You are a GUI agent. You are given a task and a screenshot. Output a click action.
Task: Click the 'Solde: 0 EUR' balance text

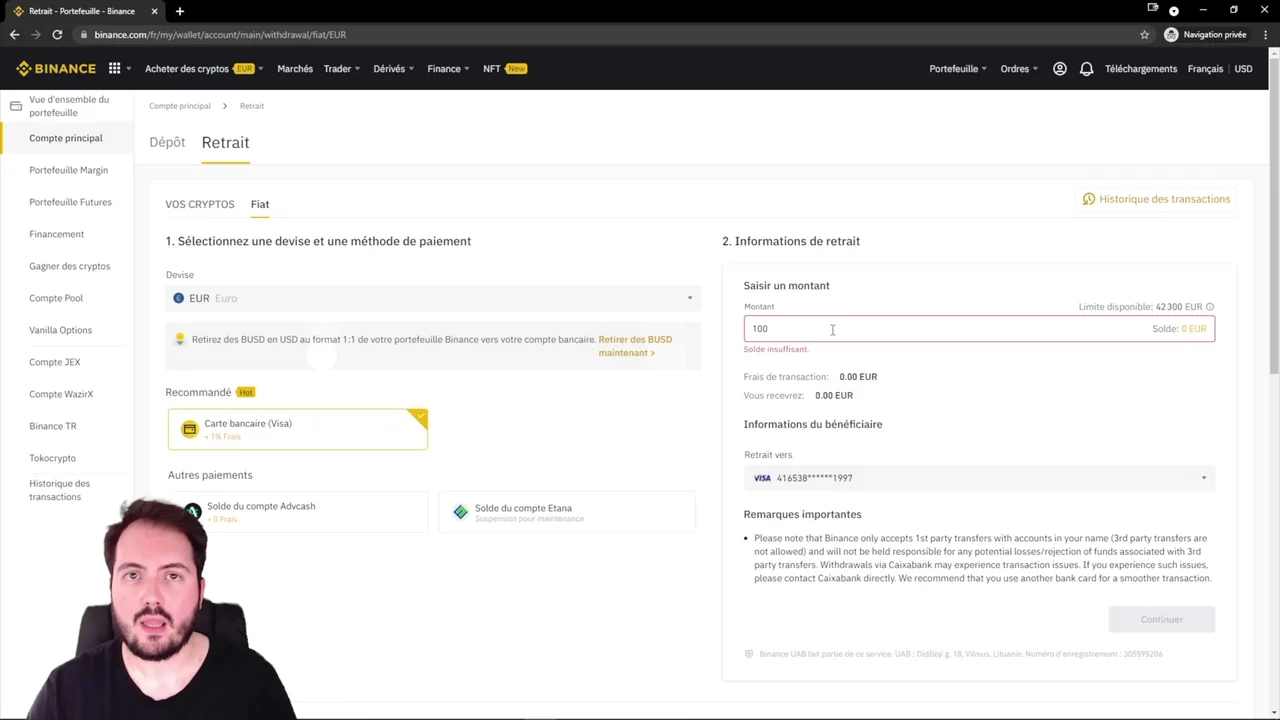(x=1179, y=329)
